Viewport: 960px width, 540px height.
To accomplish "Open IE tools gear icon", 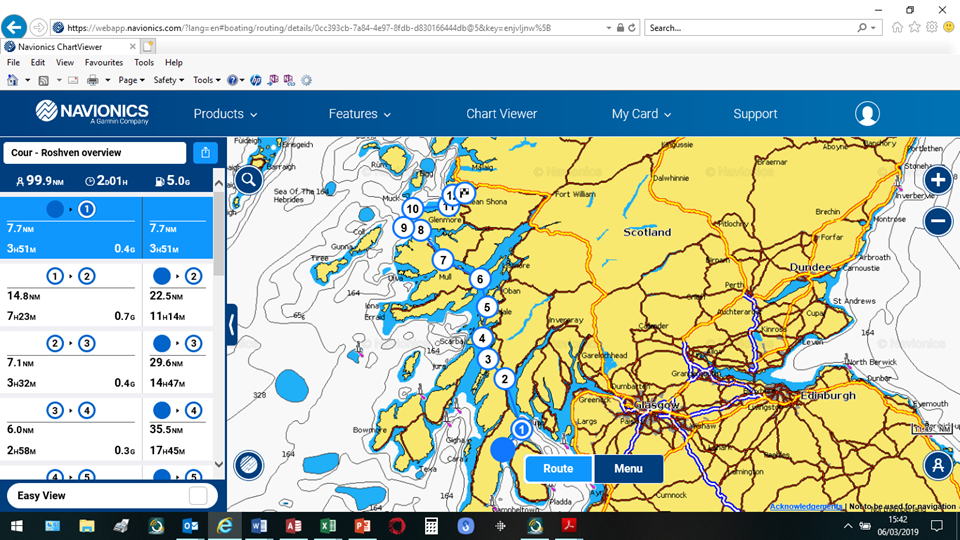I will [932, 27].
